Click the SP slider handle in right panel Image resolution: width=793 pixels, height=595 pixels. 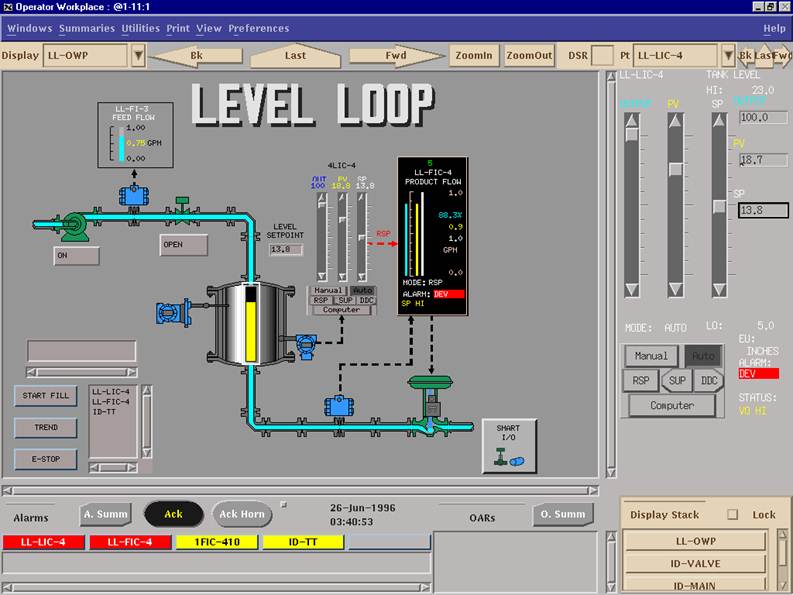click(719, 206)
